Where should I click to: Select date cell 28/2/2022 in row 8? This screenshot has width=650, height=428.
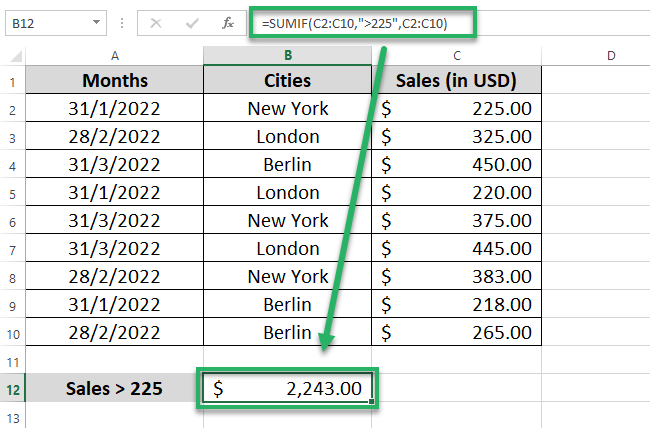(115, 276)
